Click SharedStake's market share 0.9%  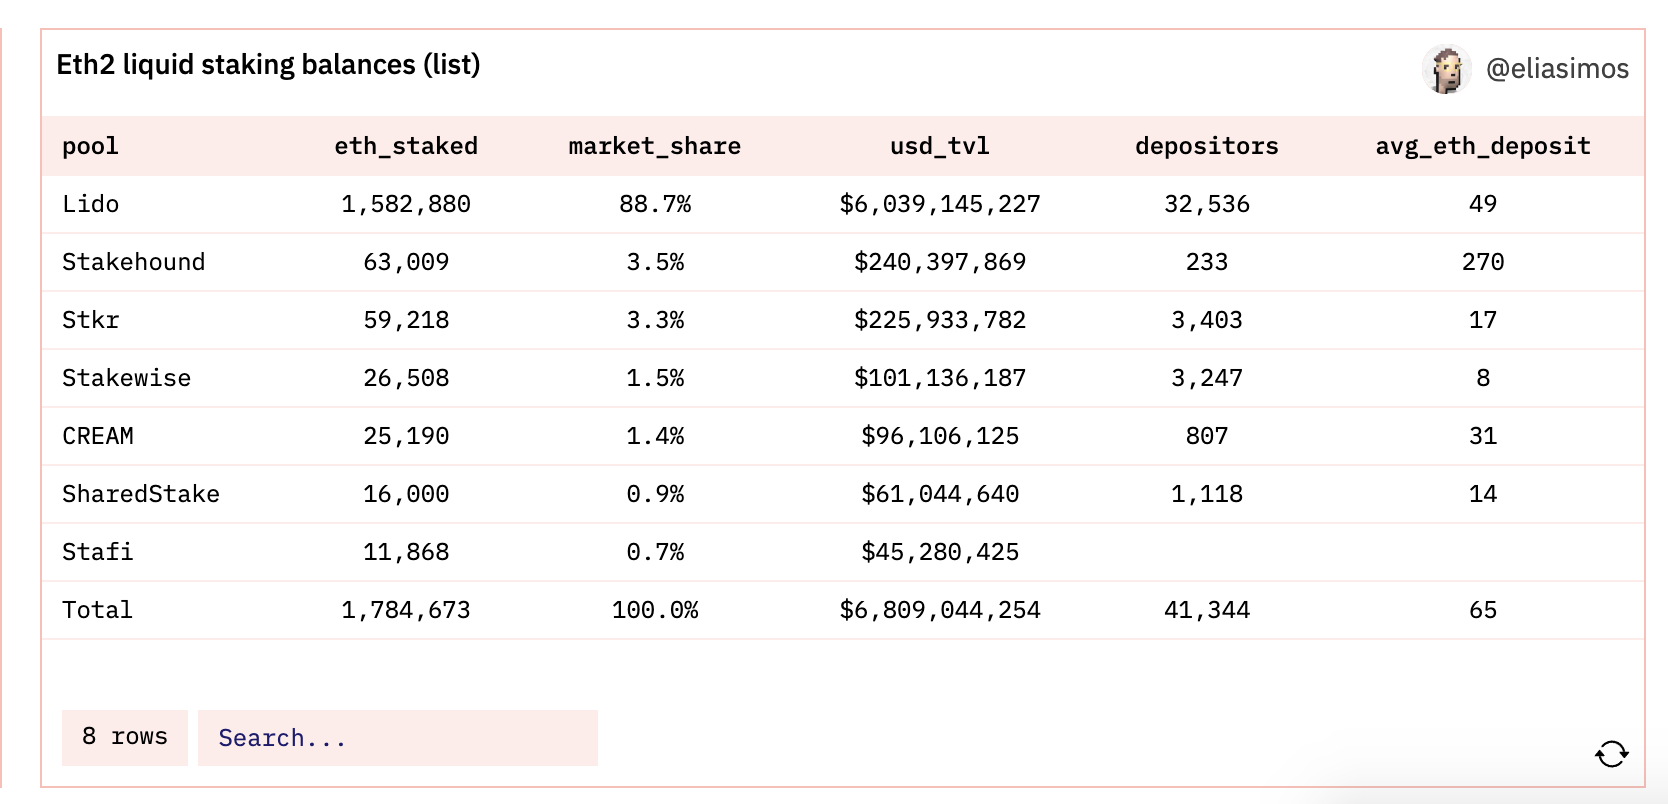point(655,494)
